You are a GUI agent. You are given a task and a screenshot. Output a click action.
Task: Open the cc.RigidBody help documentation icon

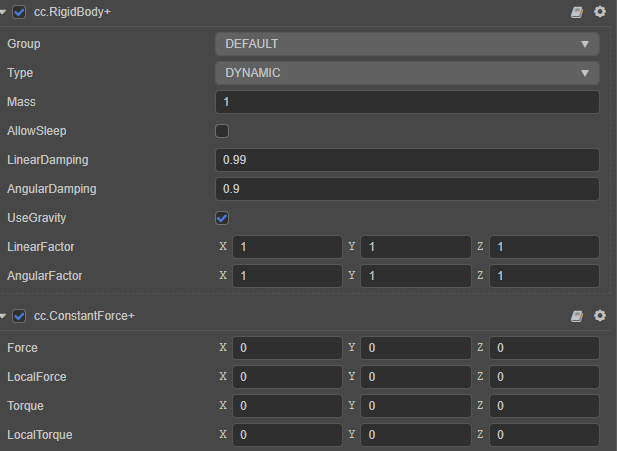tap(577, 12)
